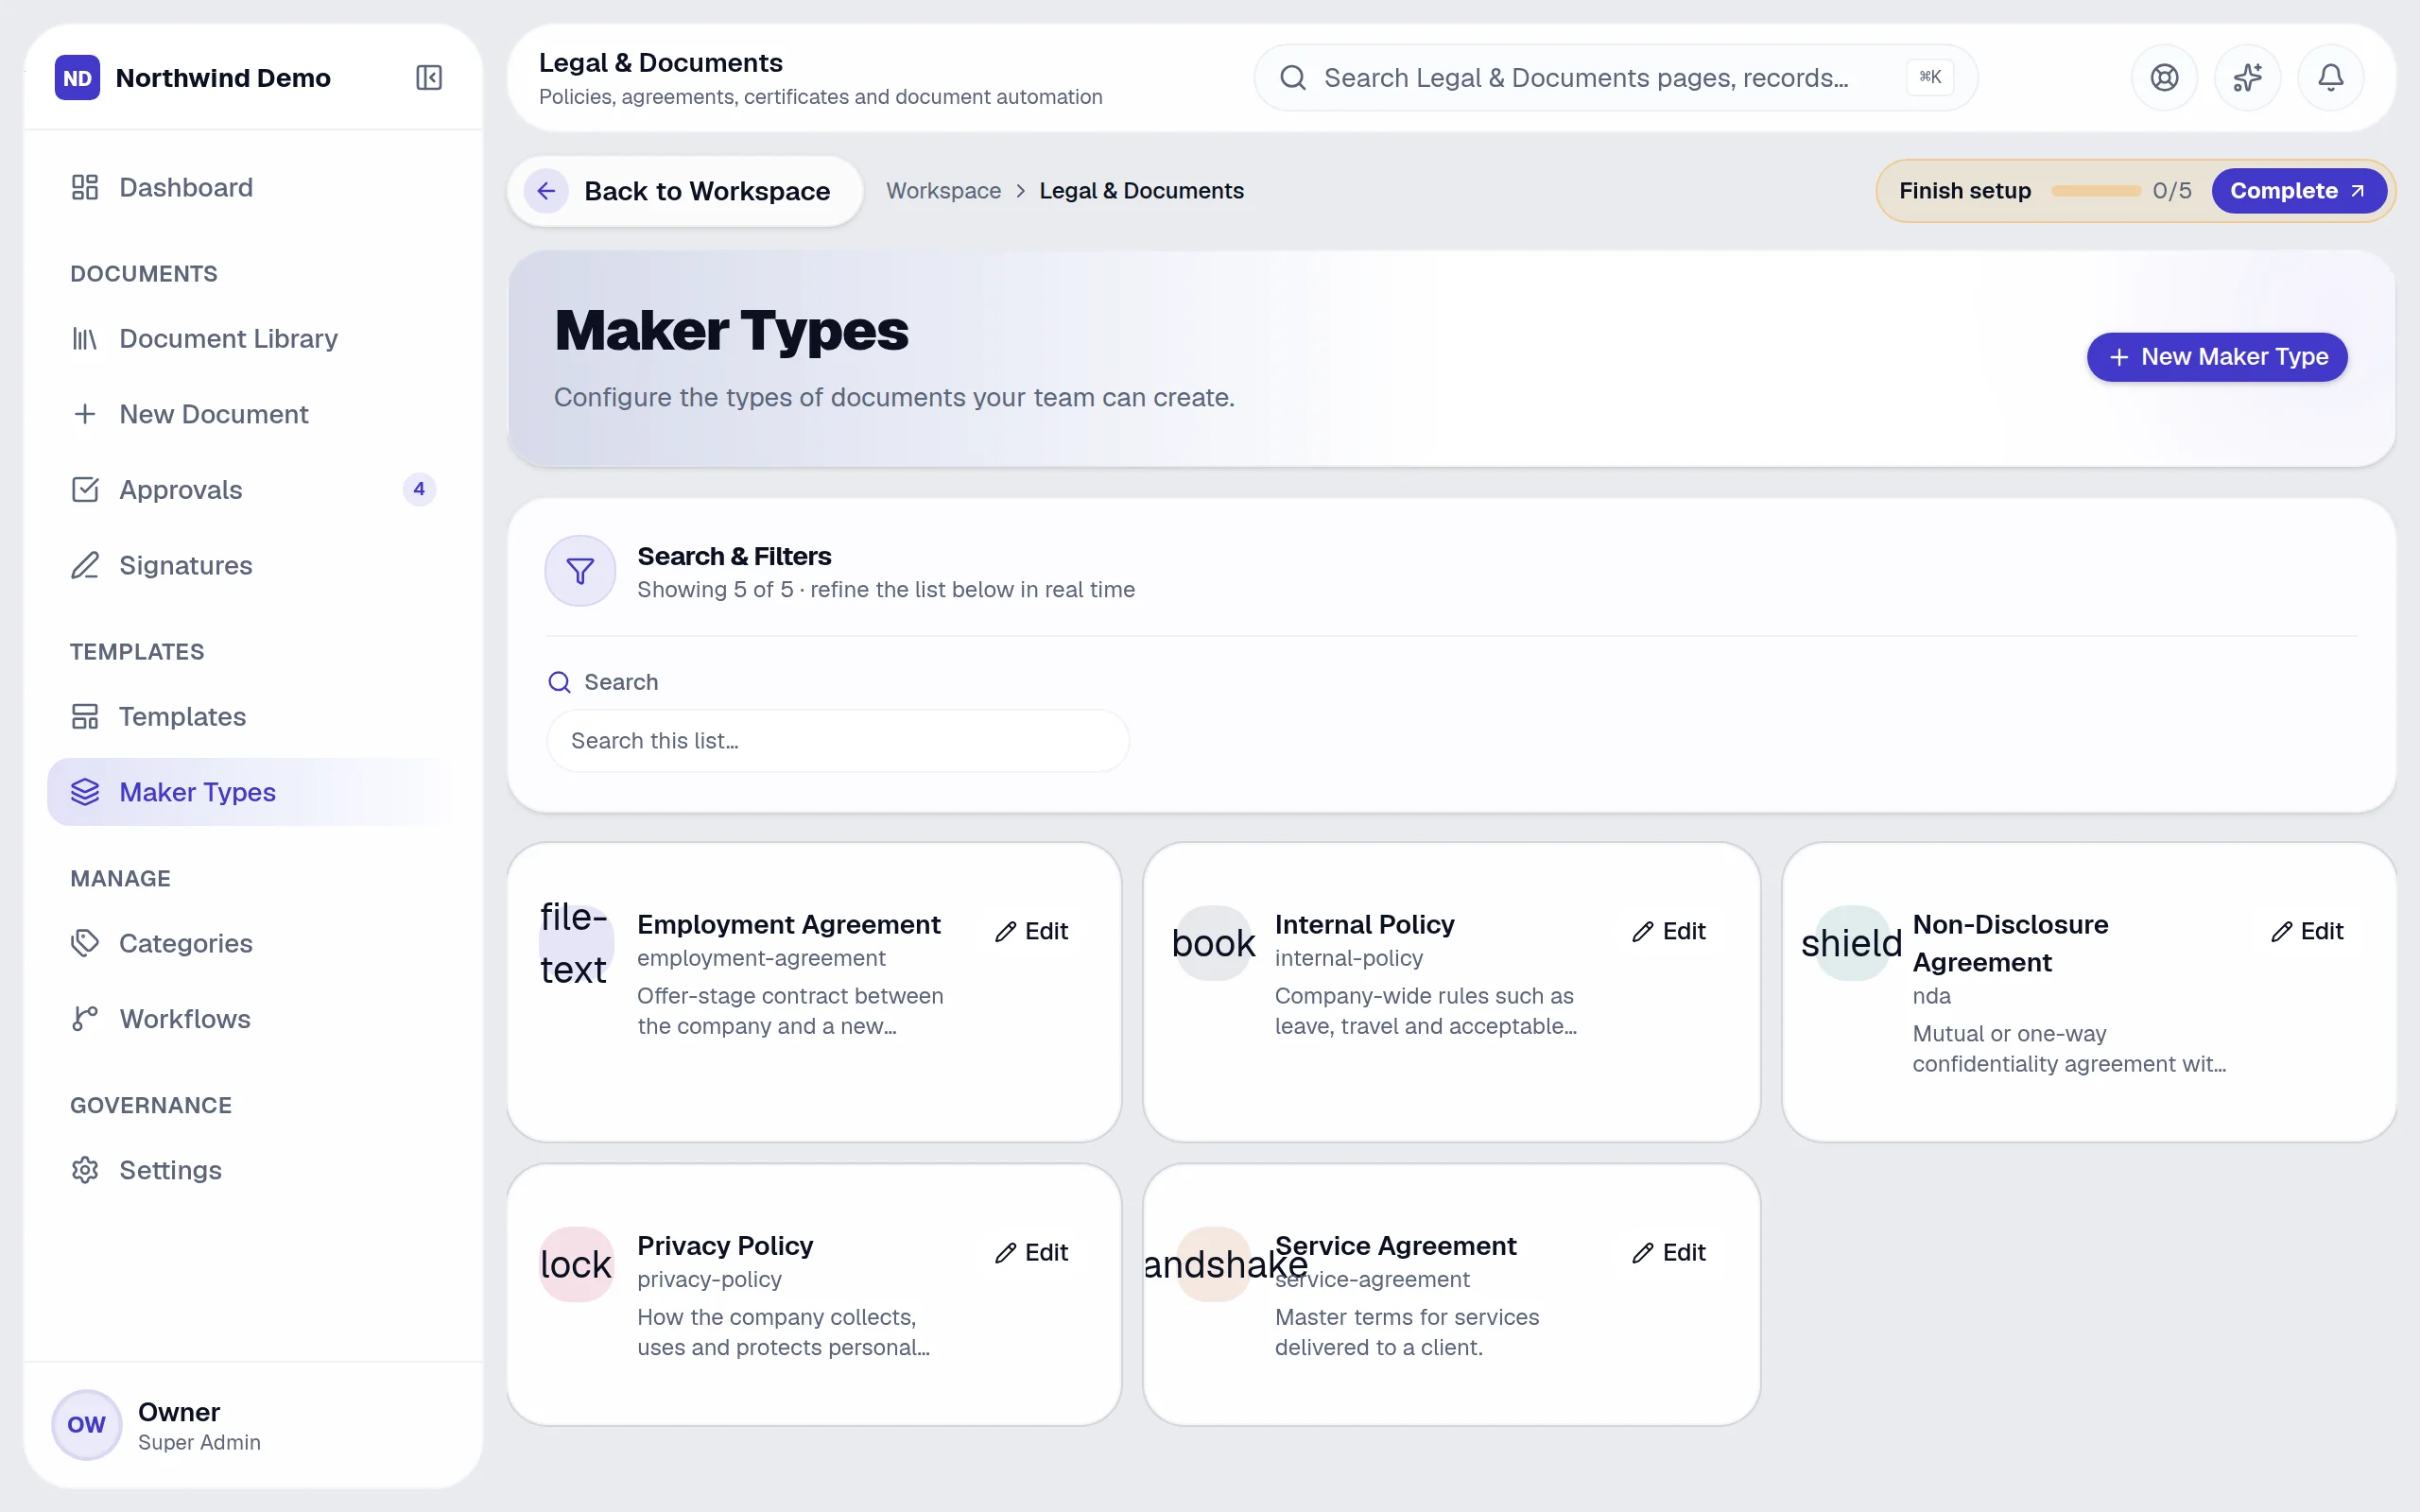Click the header search magnifier icon

click(1293, 78)
